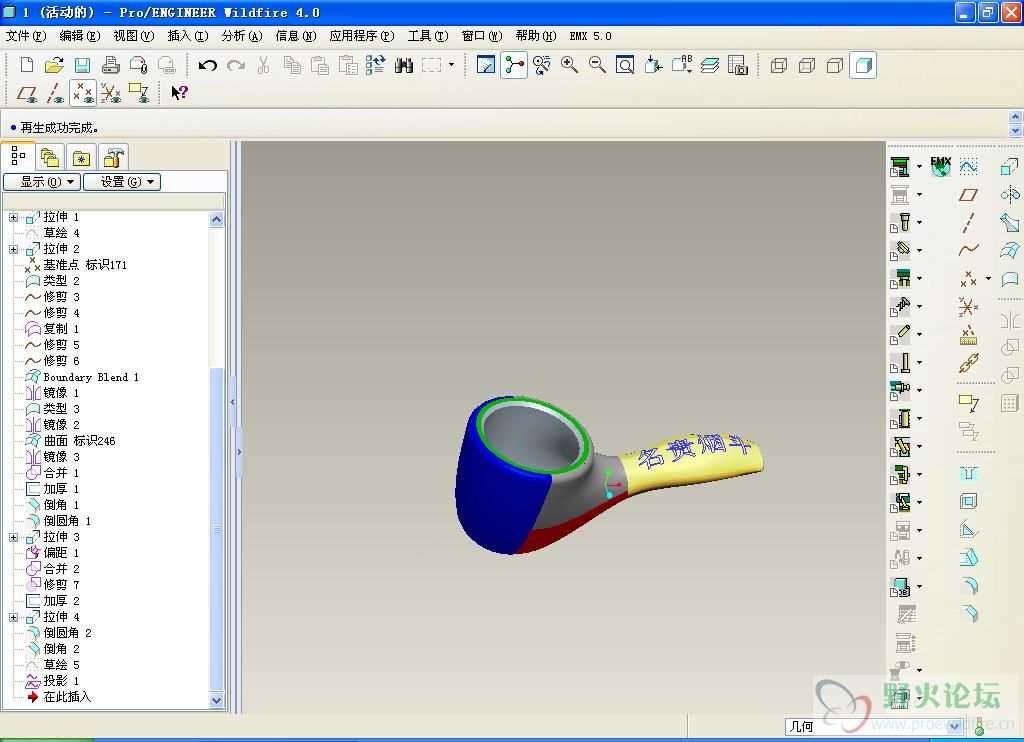Open the 文件 menu
Image resolution: width=1024 pixels, height=742 pixels.
[x=26, y=36]
